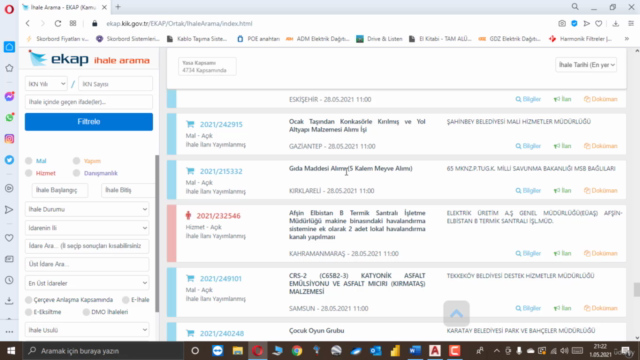The image size is (640, 360).
Task: Open the İhale Usulü dropdown
Action: pyautogui.click(x=87, y=330)
